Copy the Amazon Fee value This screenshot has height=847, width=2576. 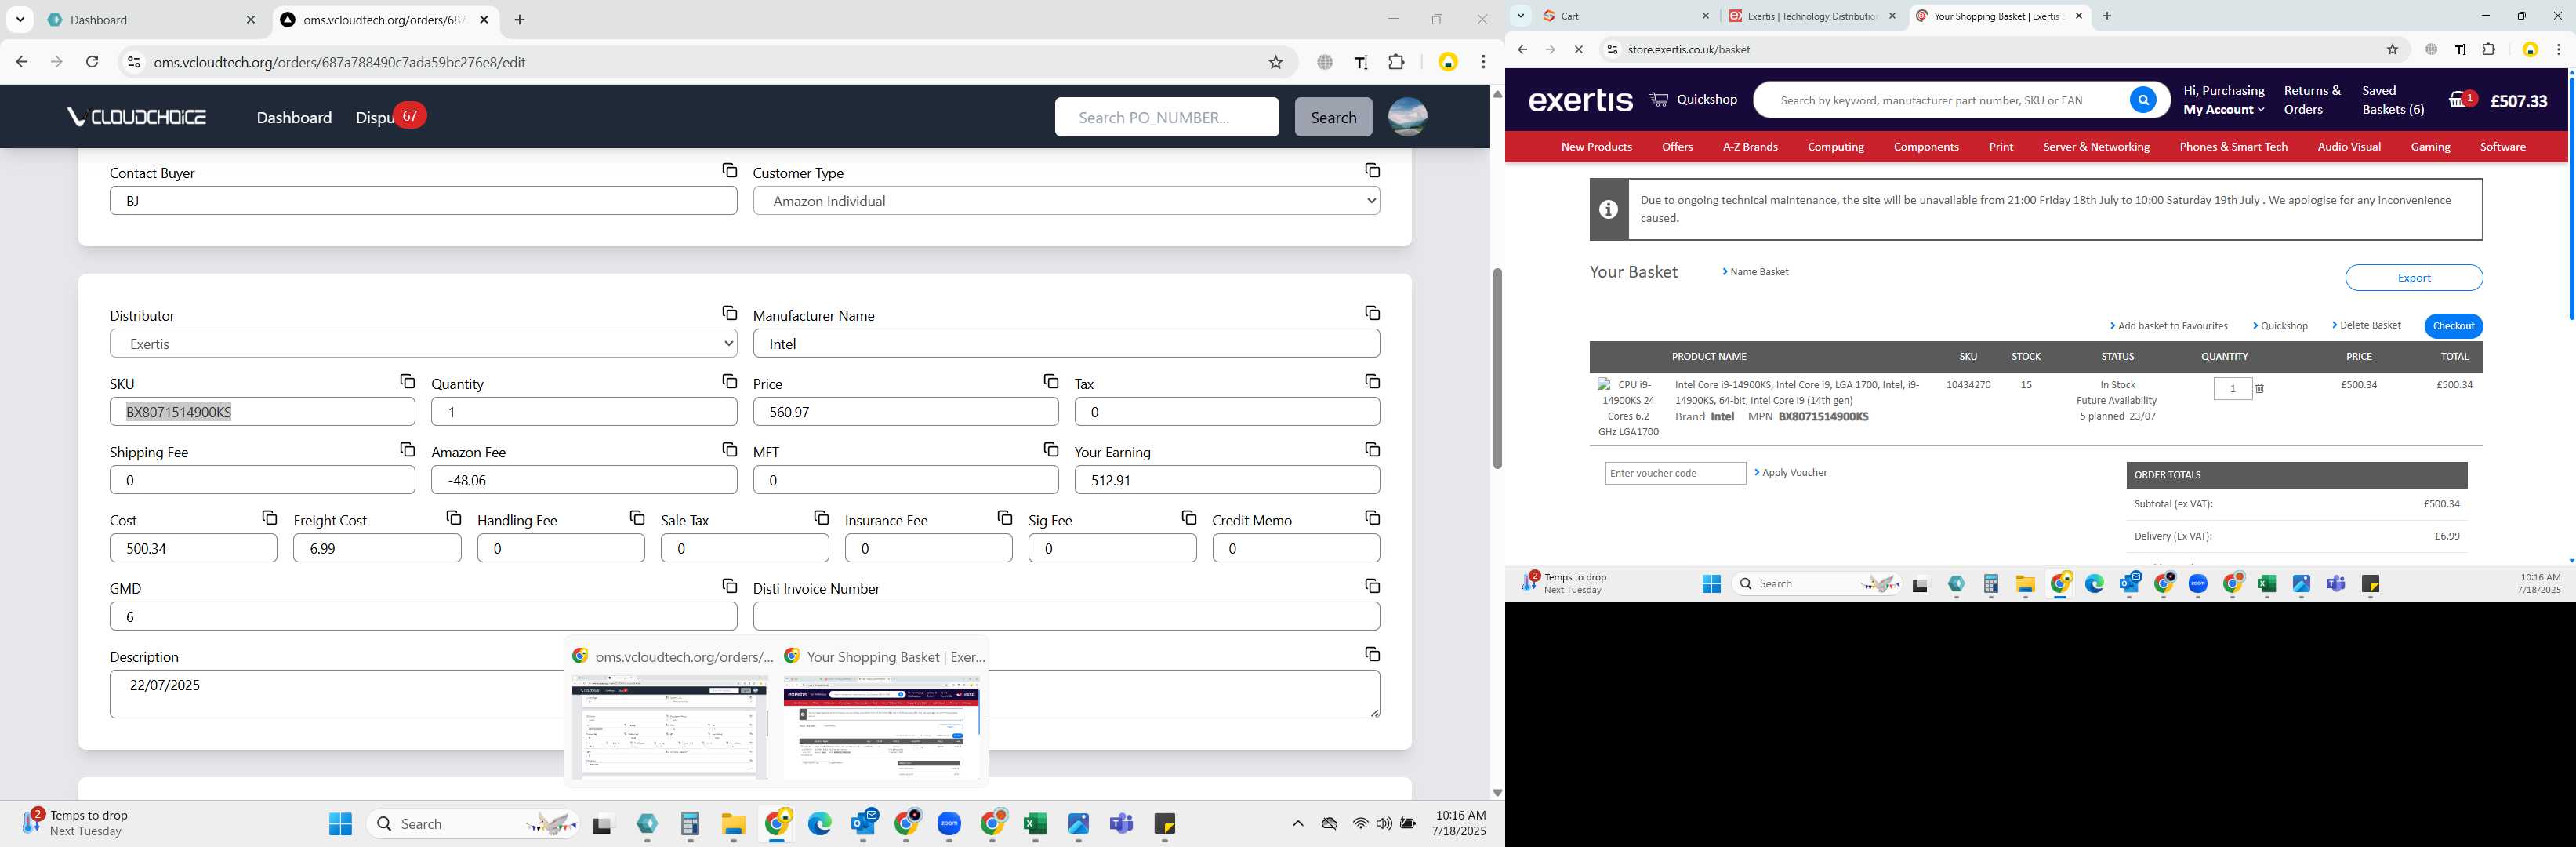click(729, 450)
